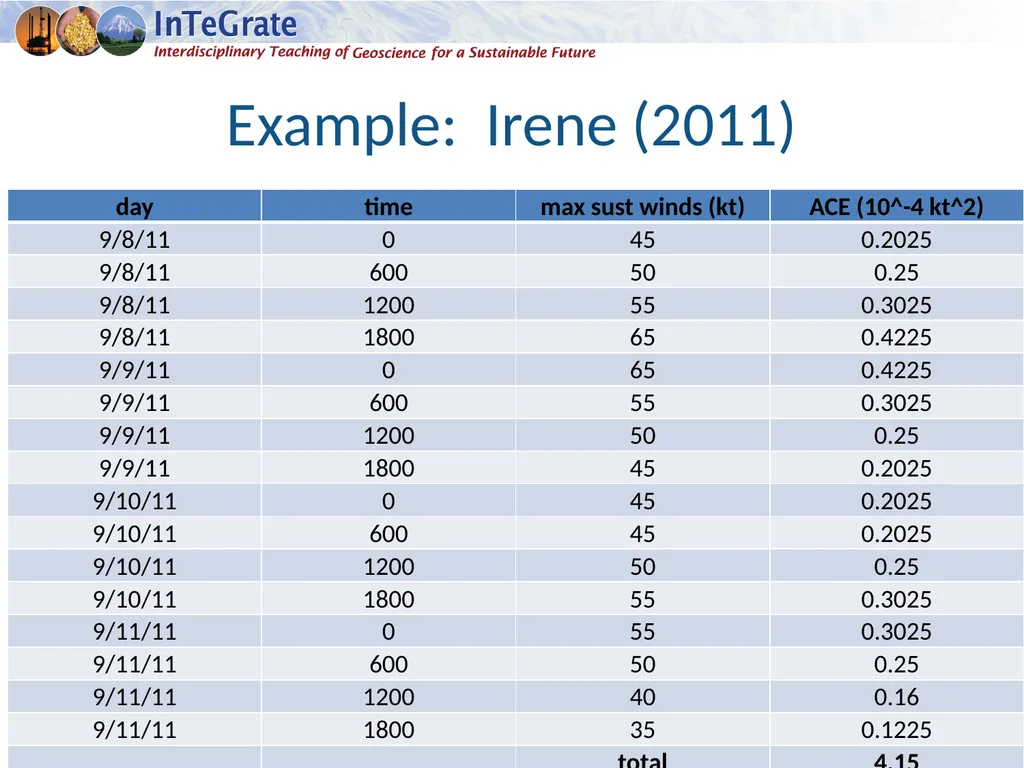Screen dimensions: 1024x768
Task: Select ACE 0.3025 for 9/10/11 at 1800
Action: [897, 598]
